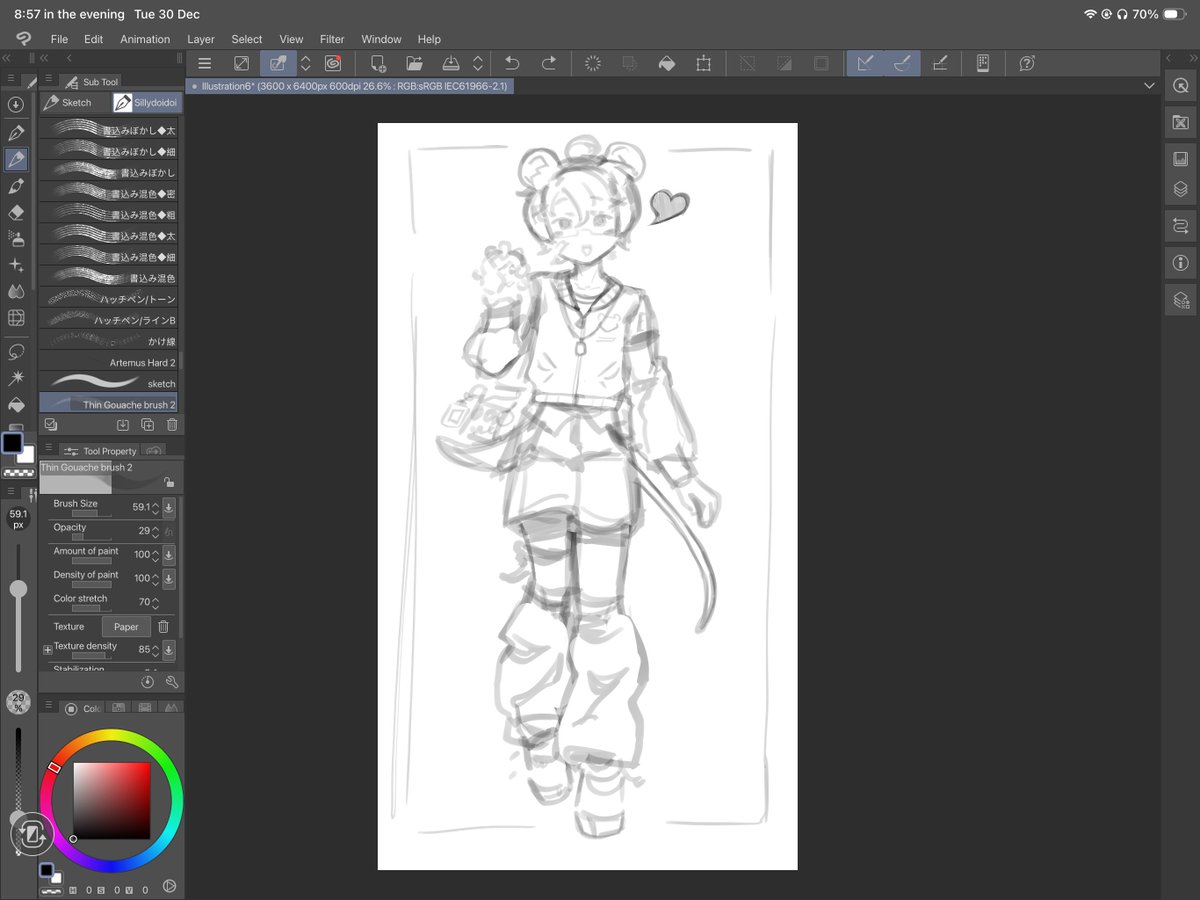The image size is (1200, 900).
Task: Toggle snap to grid icon
Action: click(x=939, y=63)
